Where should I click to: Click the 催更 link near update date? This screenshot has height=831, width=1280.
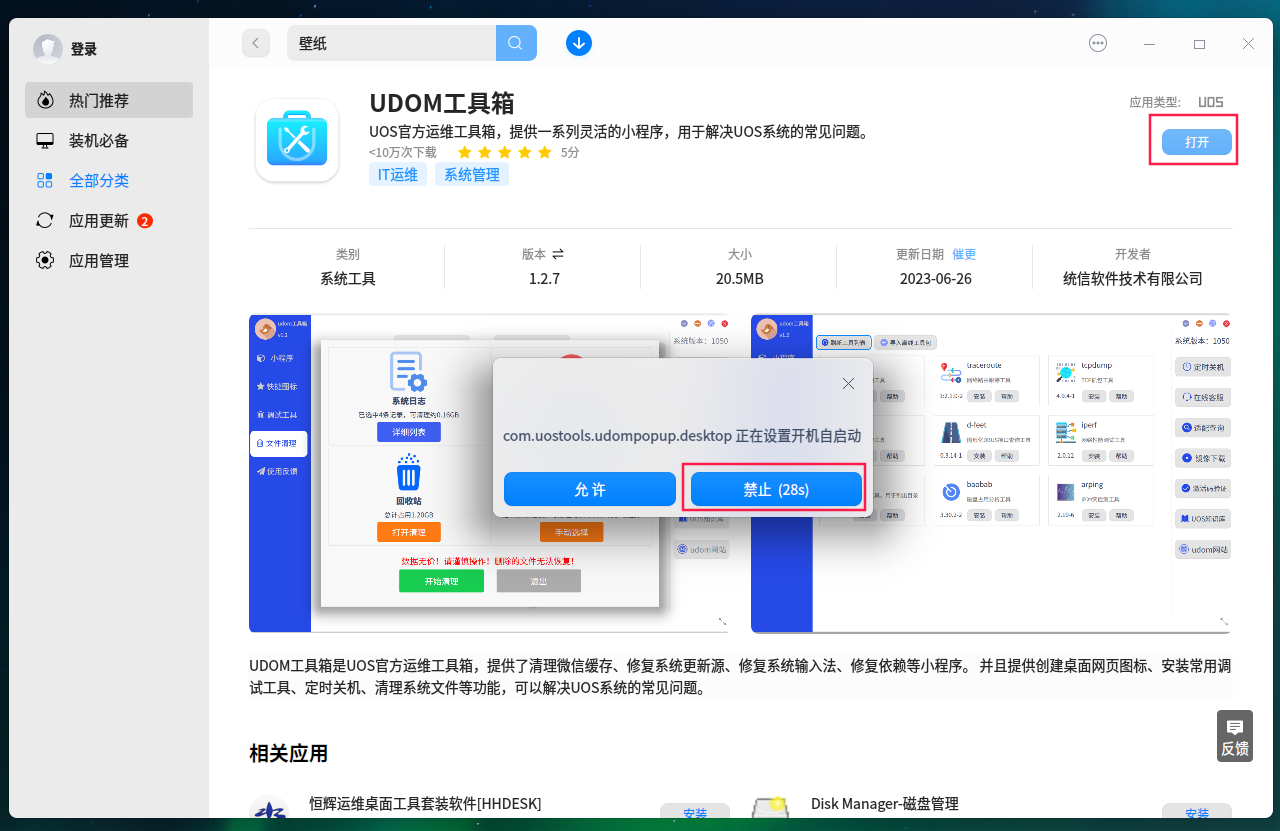(x=964, y=254)
